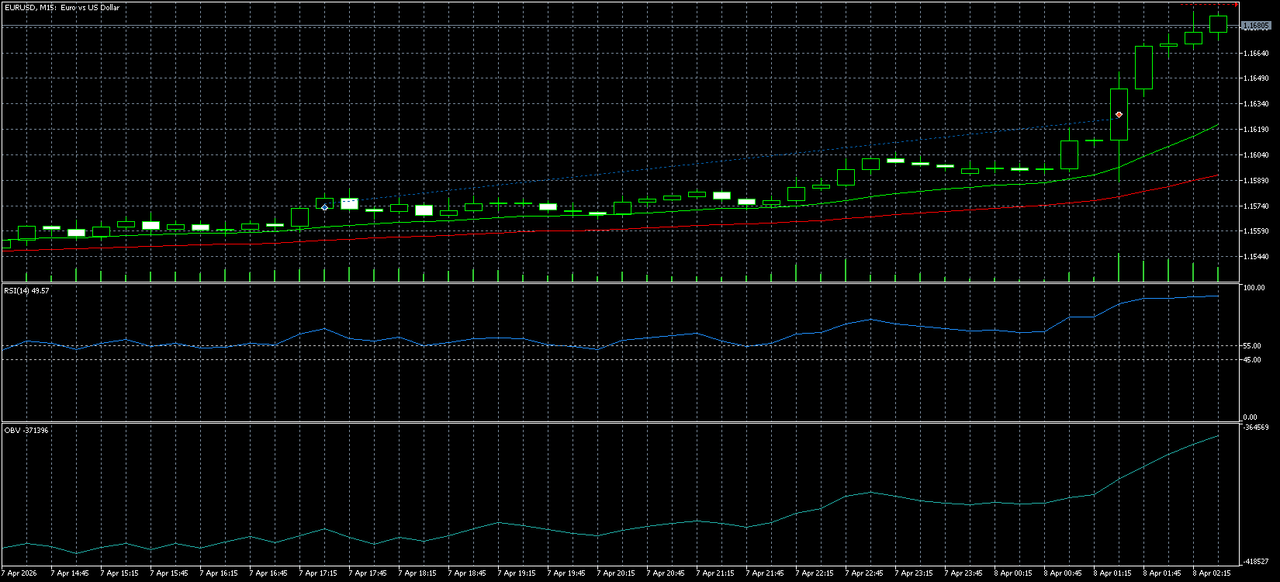Click time axis label 7 Apr 22:15
Viewport: 1280px width, 582px height.
point(817,574)
